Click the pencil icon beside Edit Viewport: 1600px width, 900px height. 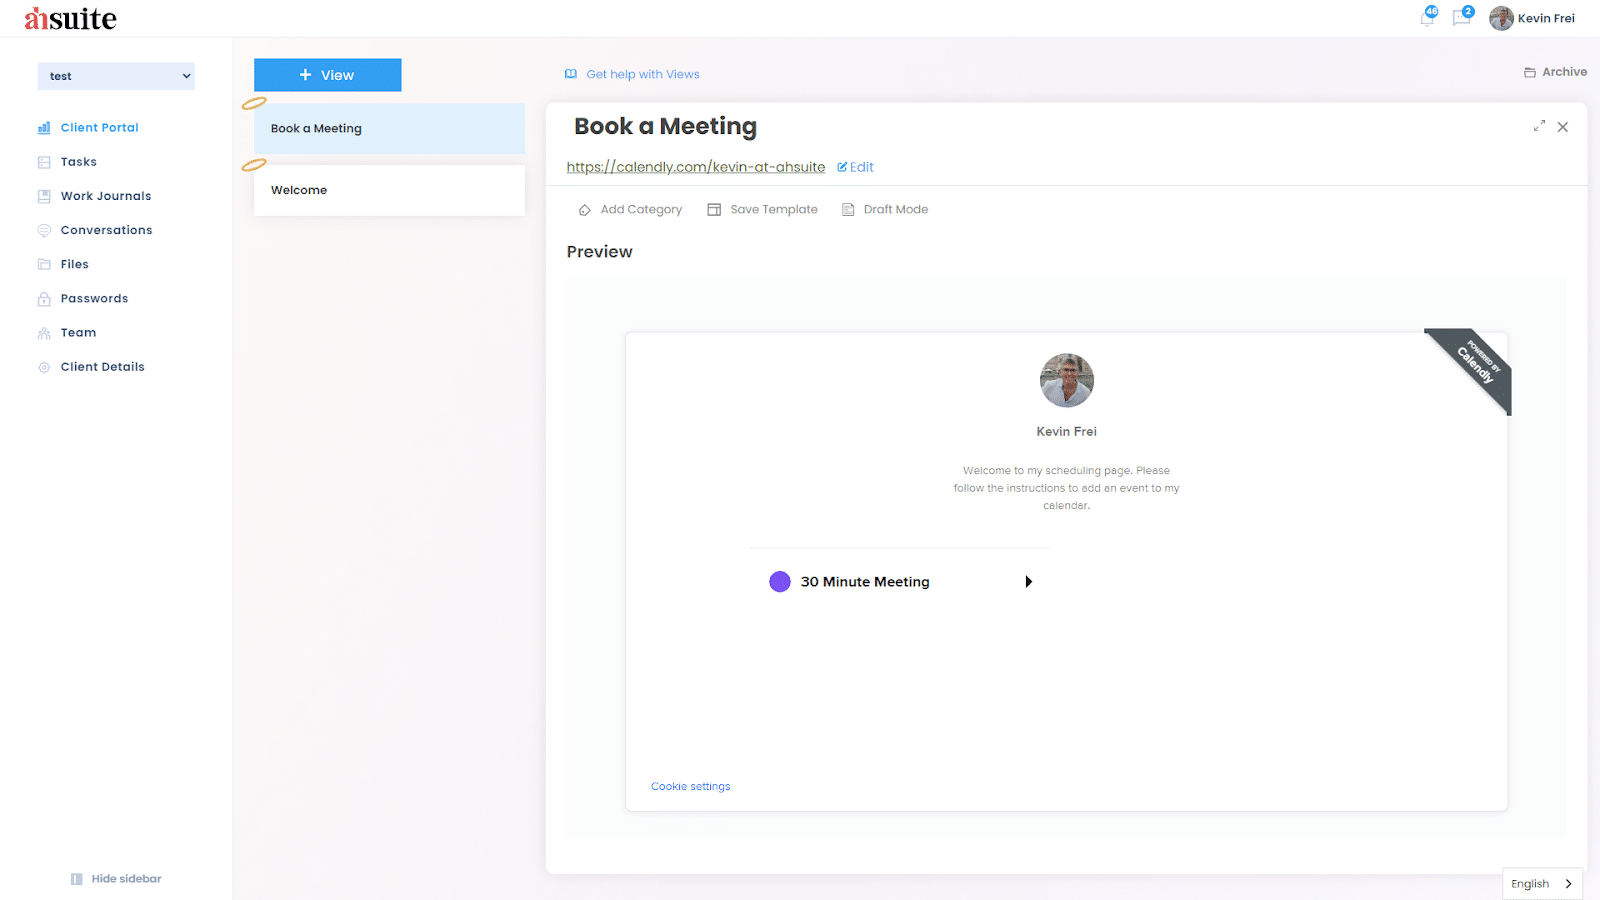coord(842,167)
